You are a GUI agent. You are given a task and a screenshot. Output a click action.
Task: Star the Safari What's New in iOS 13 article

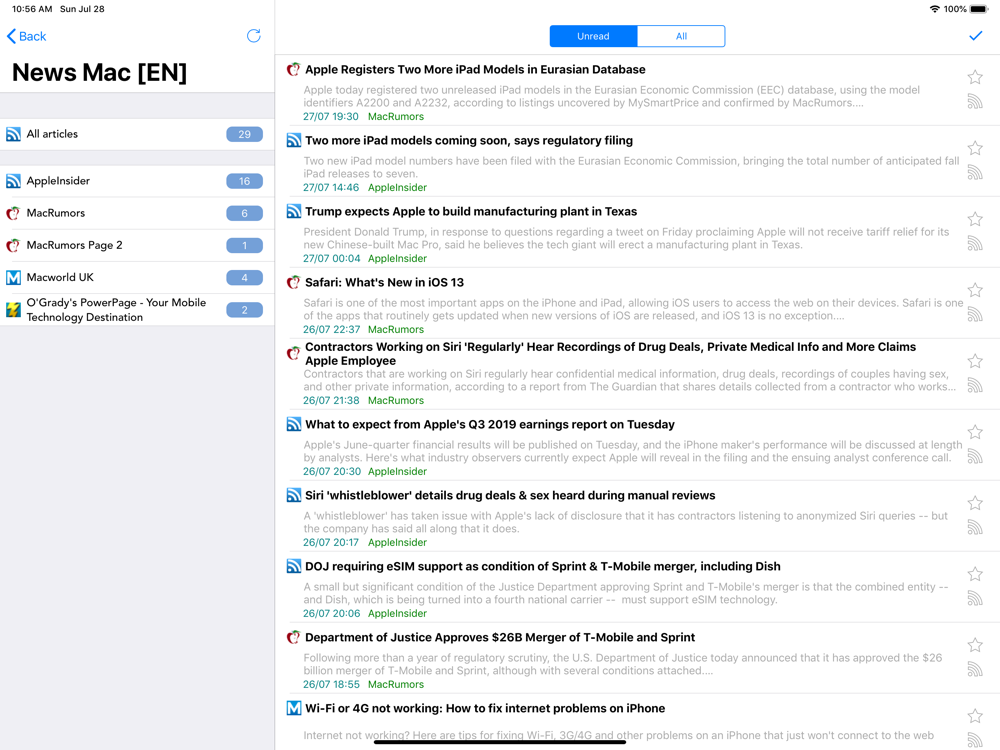[974, 290]
